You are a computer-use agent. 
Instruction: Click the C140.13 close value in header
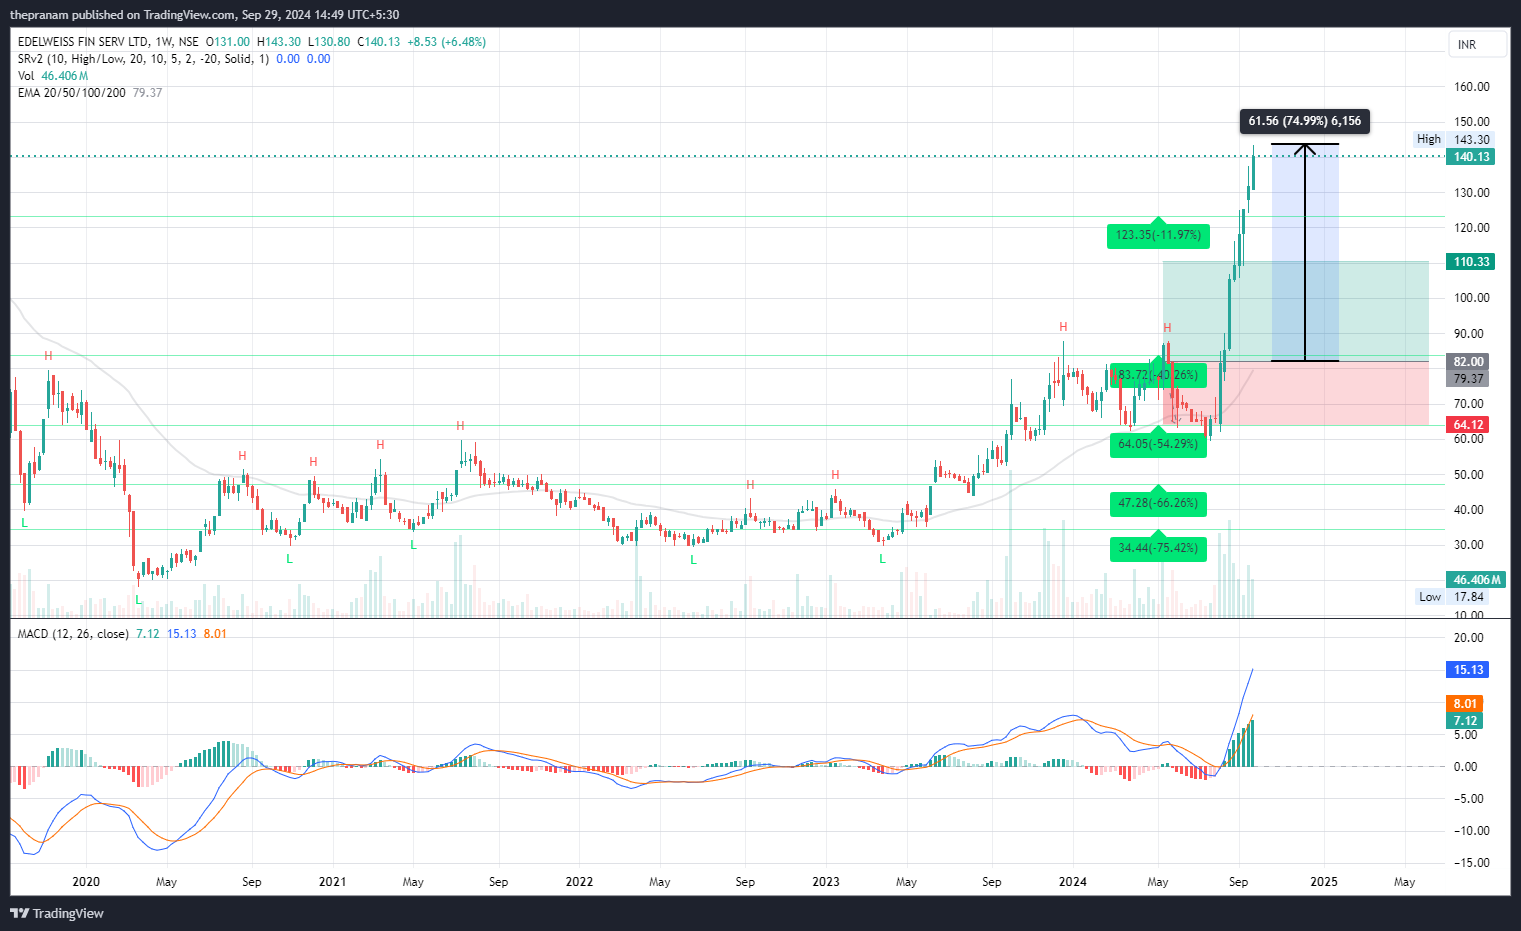379,42
